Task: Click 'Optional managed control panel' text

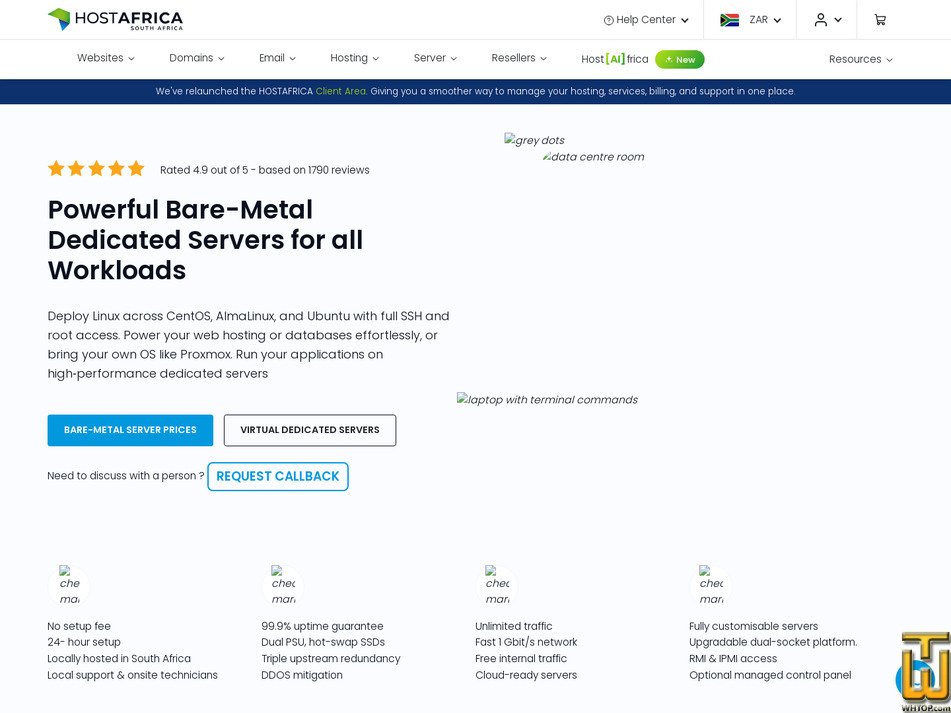Action: click(x=770, y=675)
